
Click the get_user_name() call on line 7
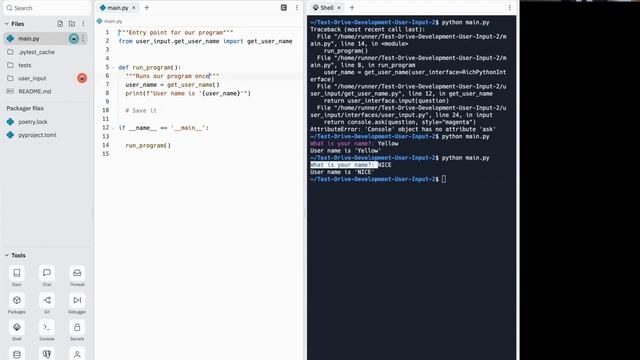[193, 84]
